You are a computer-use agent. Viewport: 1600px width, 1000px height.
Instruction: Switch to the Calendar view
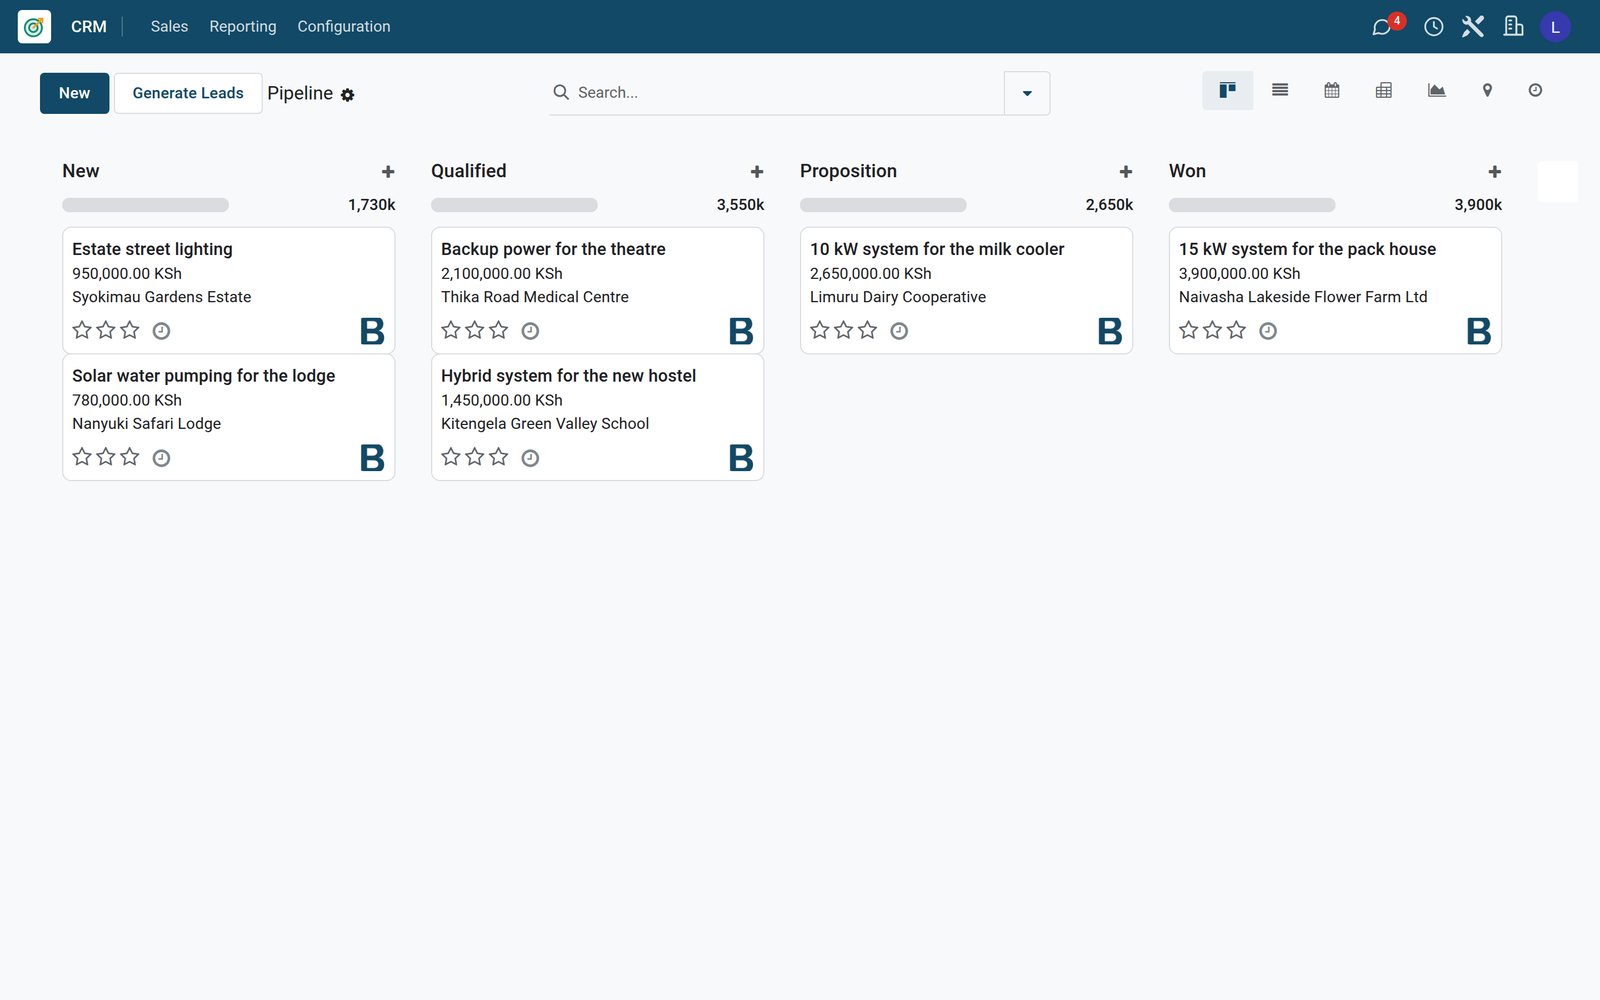point(1331,91)
